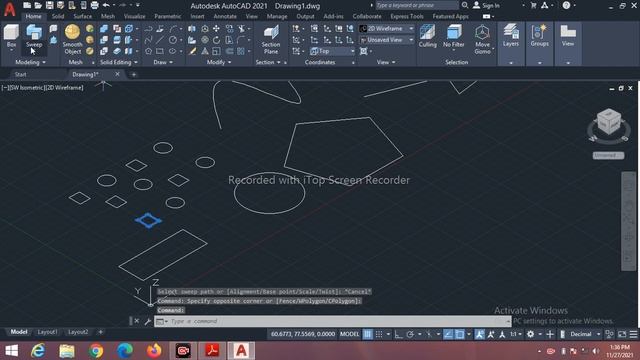Open the Section Plane tool
This screenshot has width=640, height=360.
pos(271,40)
